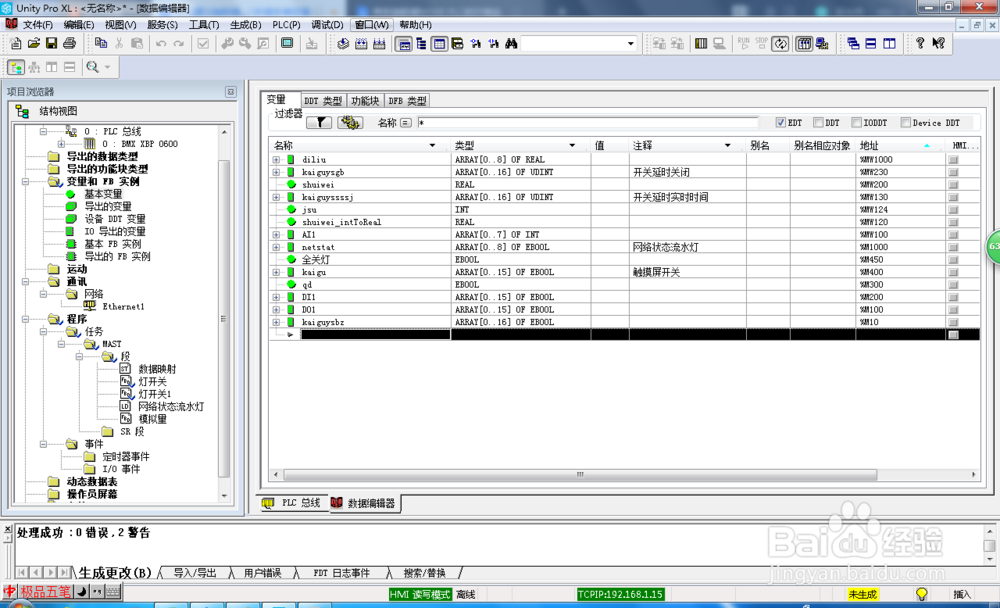Open the 名称 column header dropdown
This screenshot has width=1000, height=608.
pyautogui.click(x=432, y=145)
